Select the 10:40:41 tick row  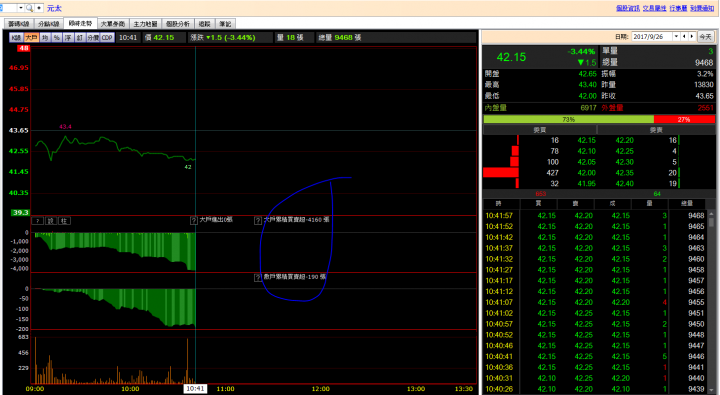pos(595,356)
